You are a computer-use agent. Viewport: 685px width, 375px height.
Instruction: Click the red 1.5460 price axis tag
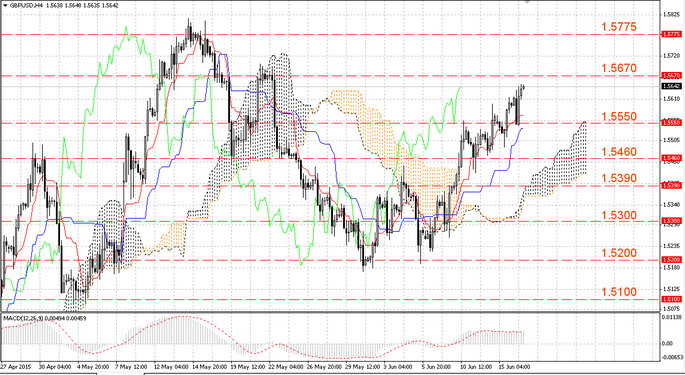click(x=671, y=157)
